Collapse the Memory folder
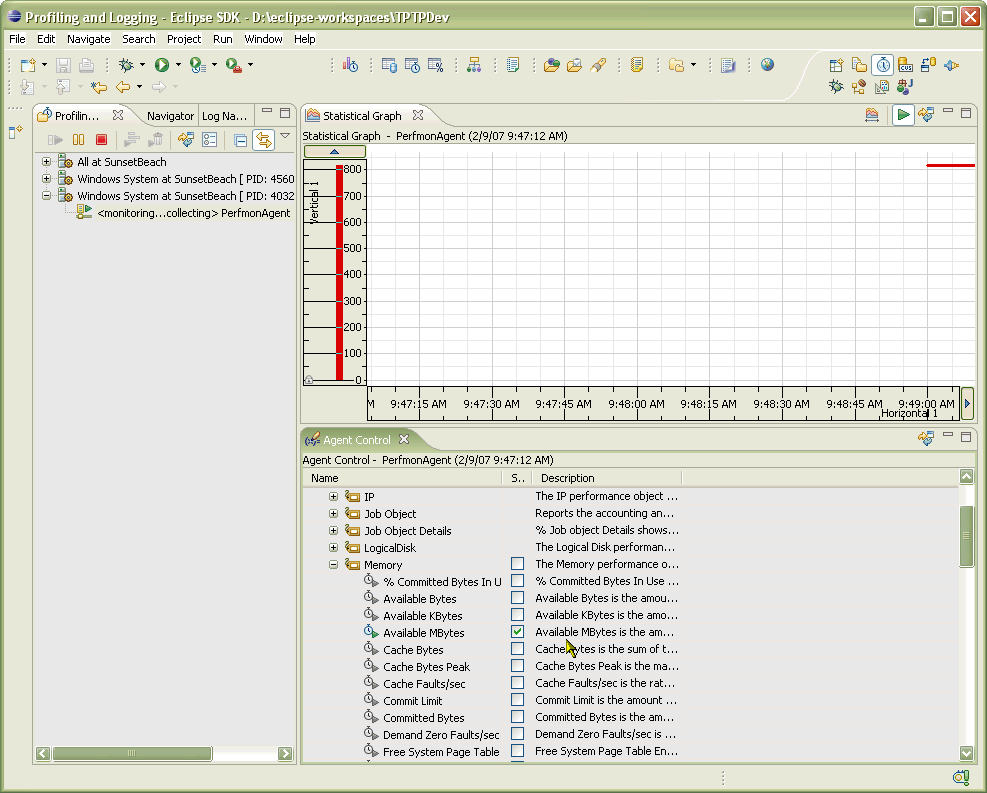This screenshot has height=793, width=987. 334,565
